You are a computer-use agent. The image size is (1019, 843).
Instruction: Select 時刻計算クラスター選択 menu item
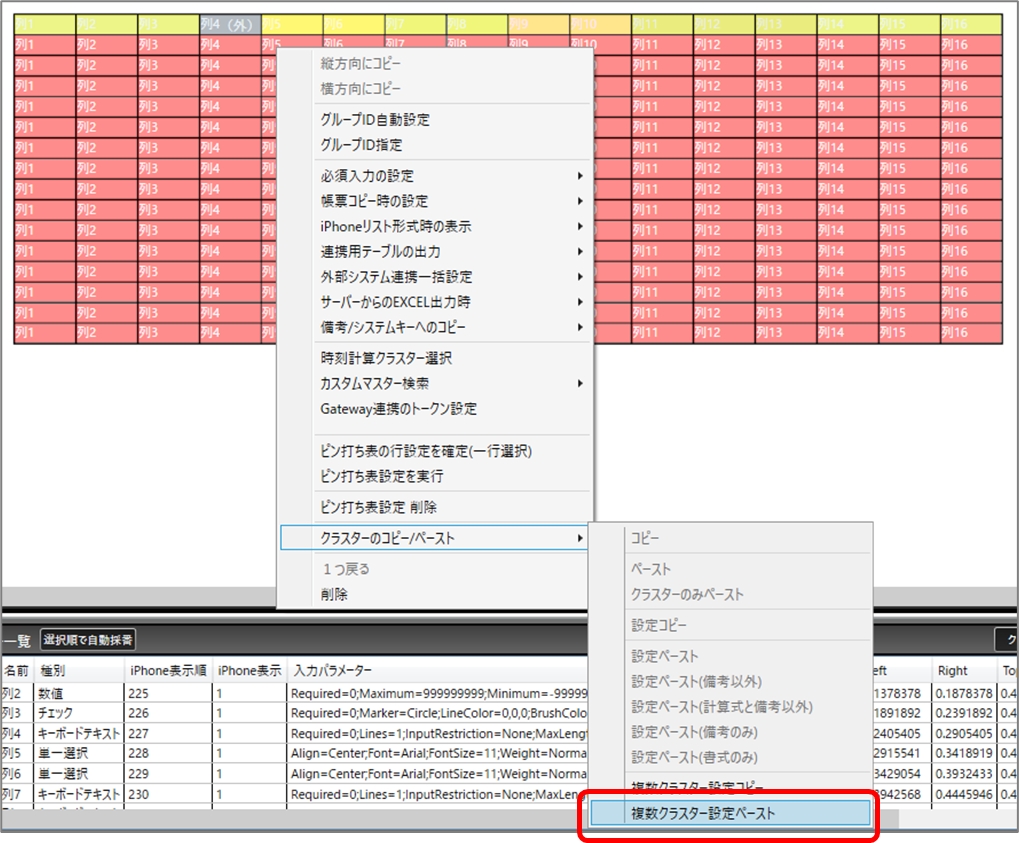[386, 358]
